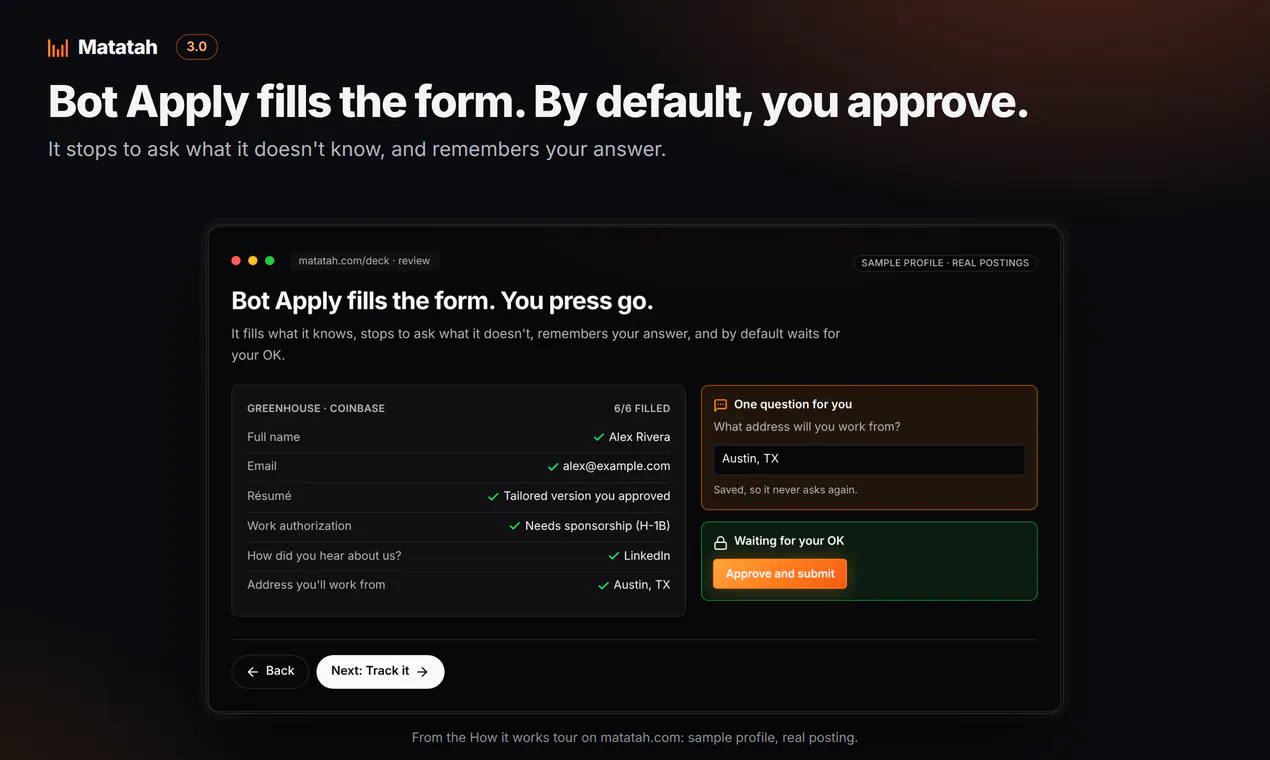Click the Saved, so it never asks again note
Image resolution: width=1270 pixels, height=760 pixels.
click(785, 490)
